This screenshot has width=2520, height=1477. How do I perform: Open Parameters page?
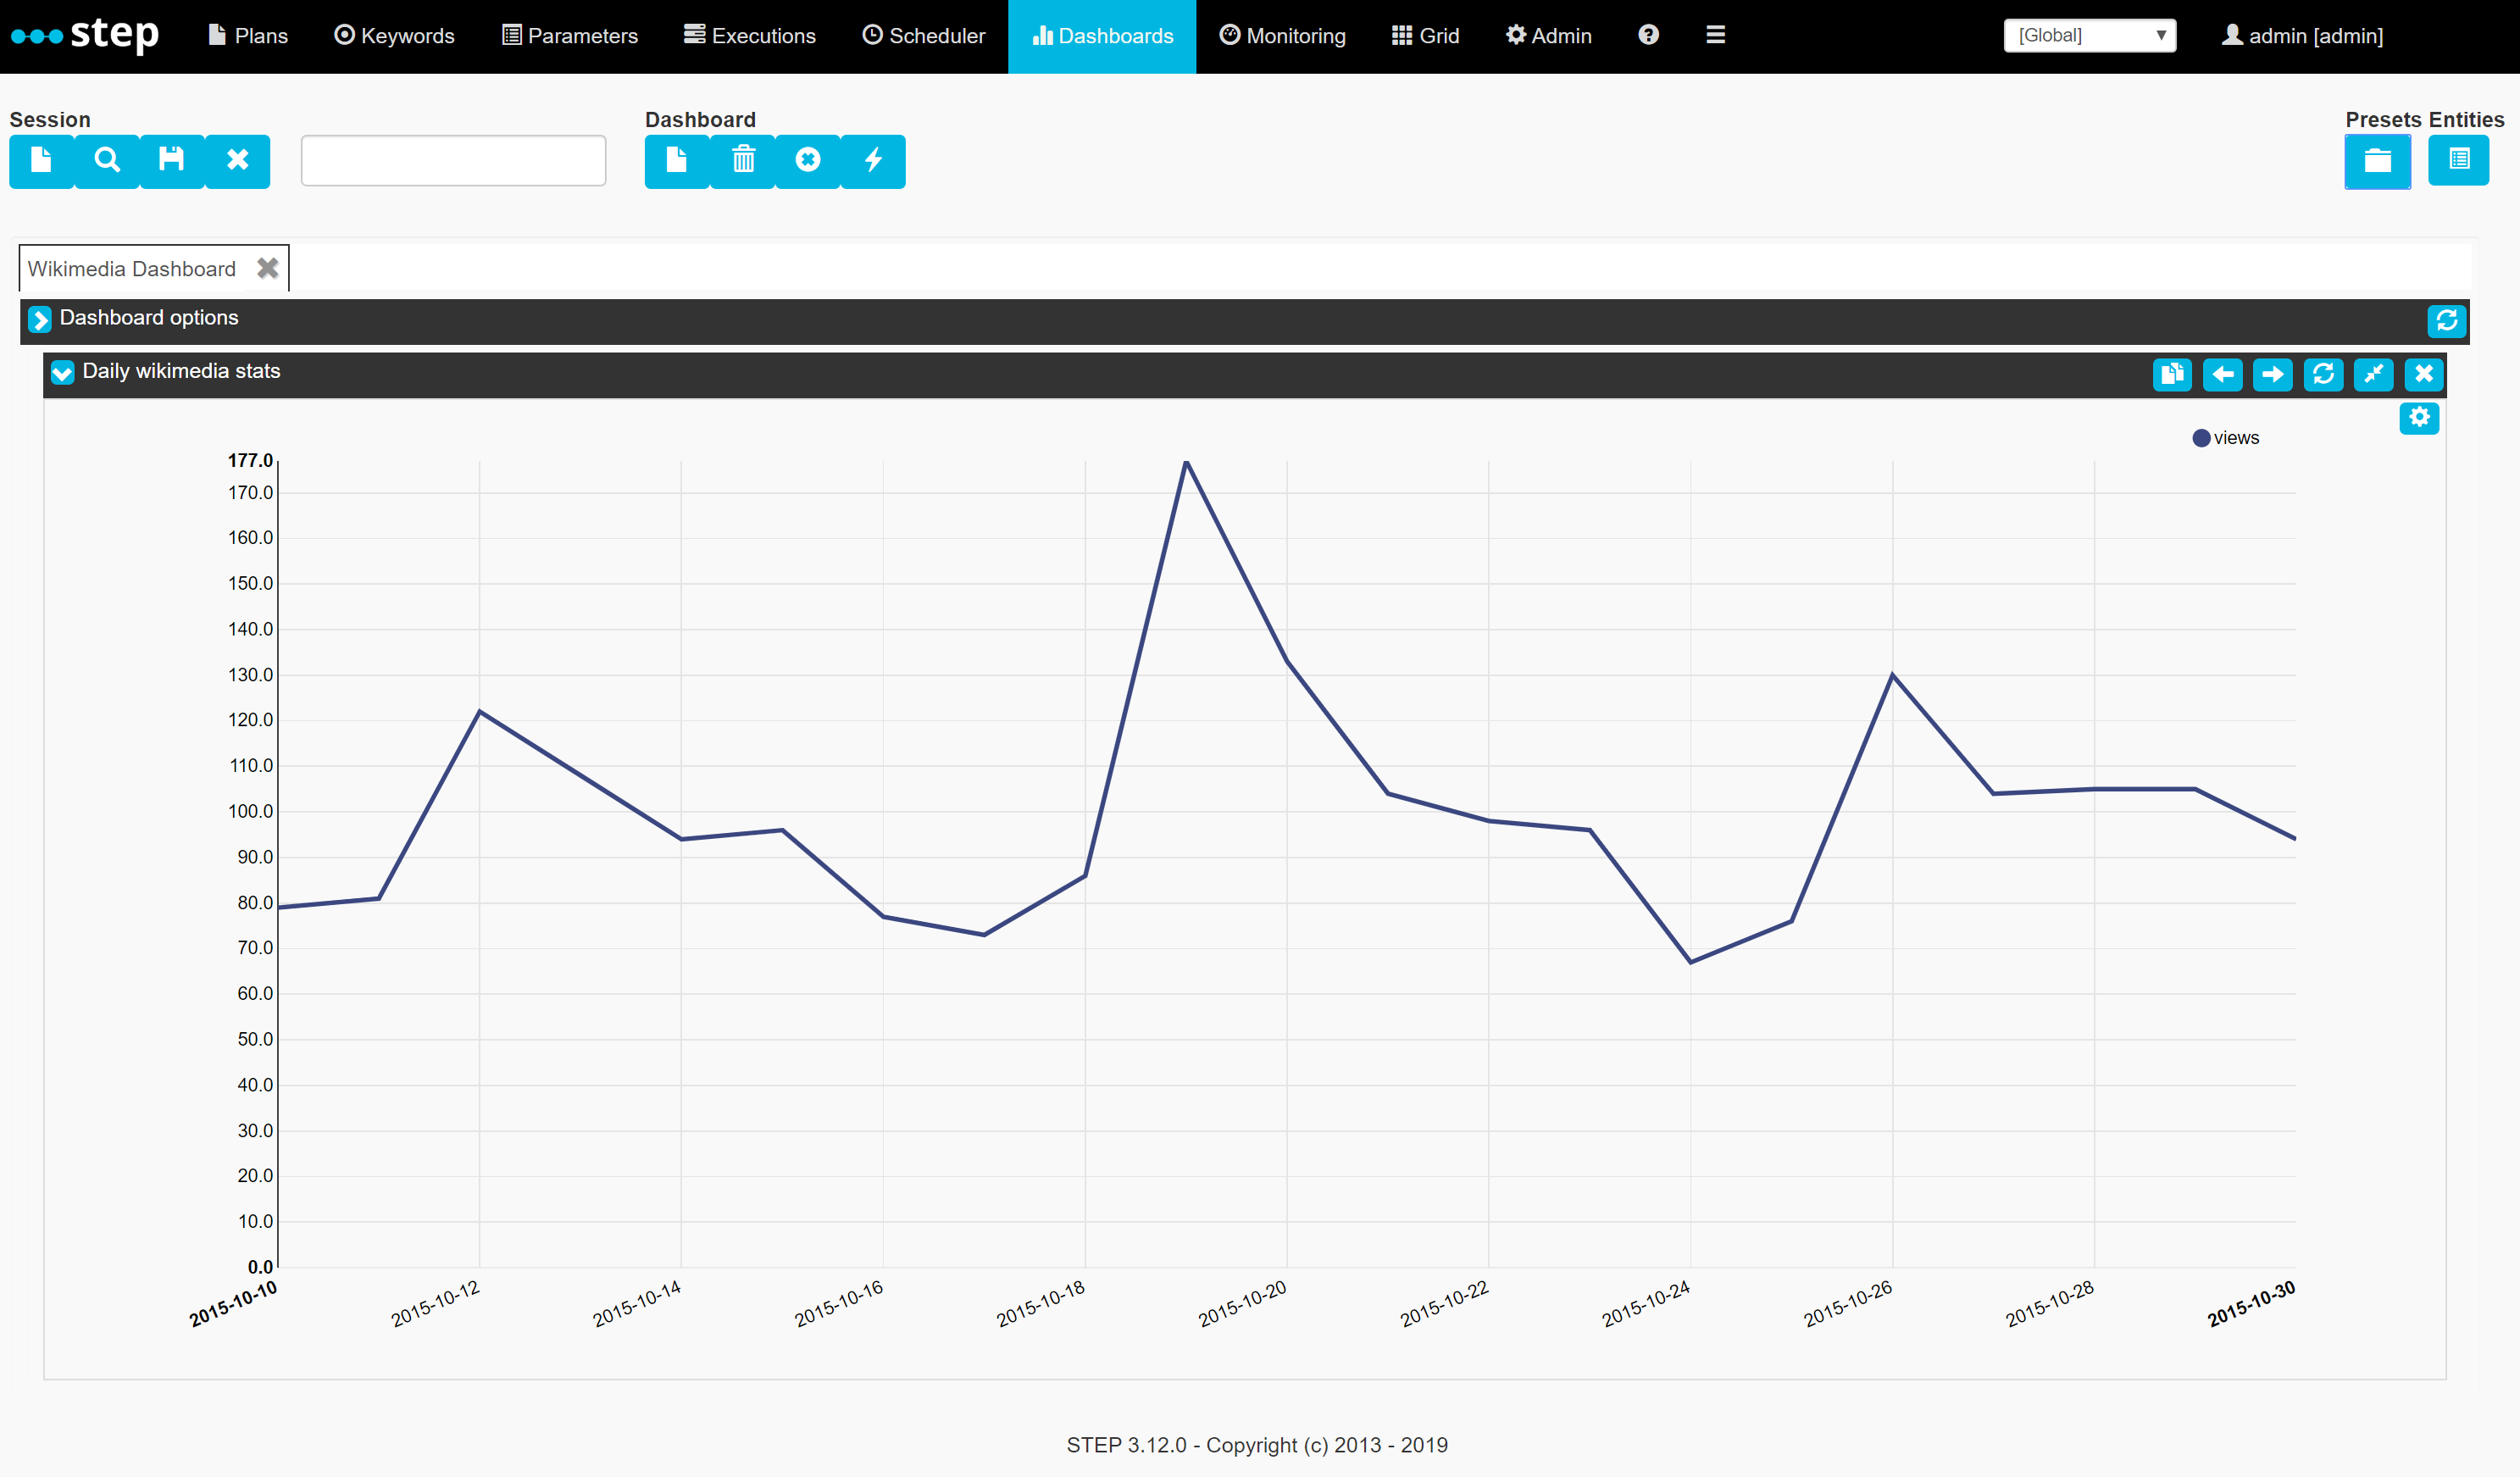click(570, 36)
